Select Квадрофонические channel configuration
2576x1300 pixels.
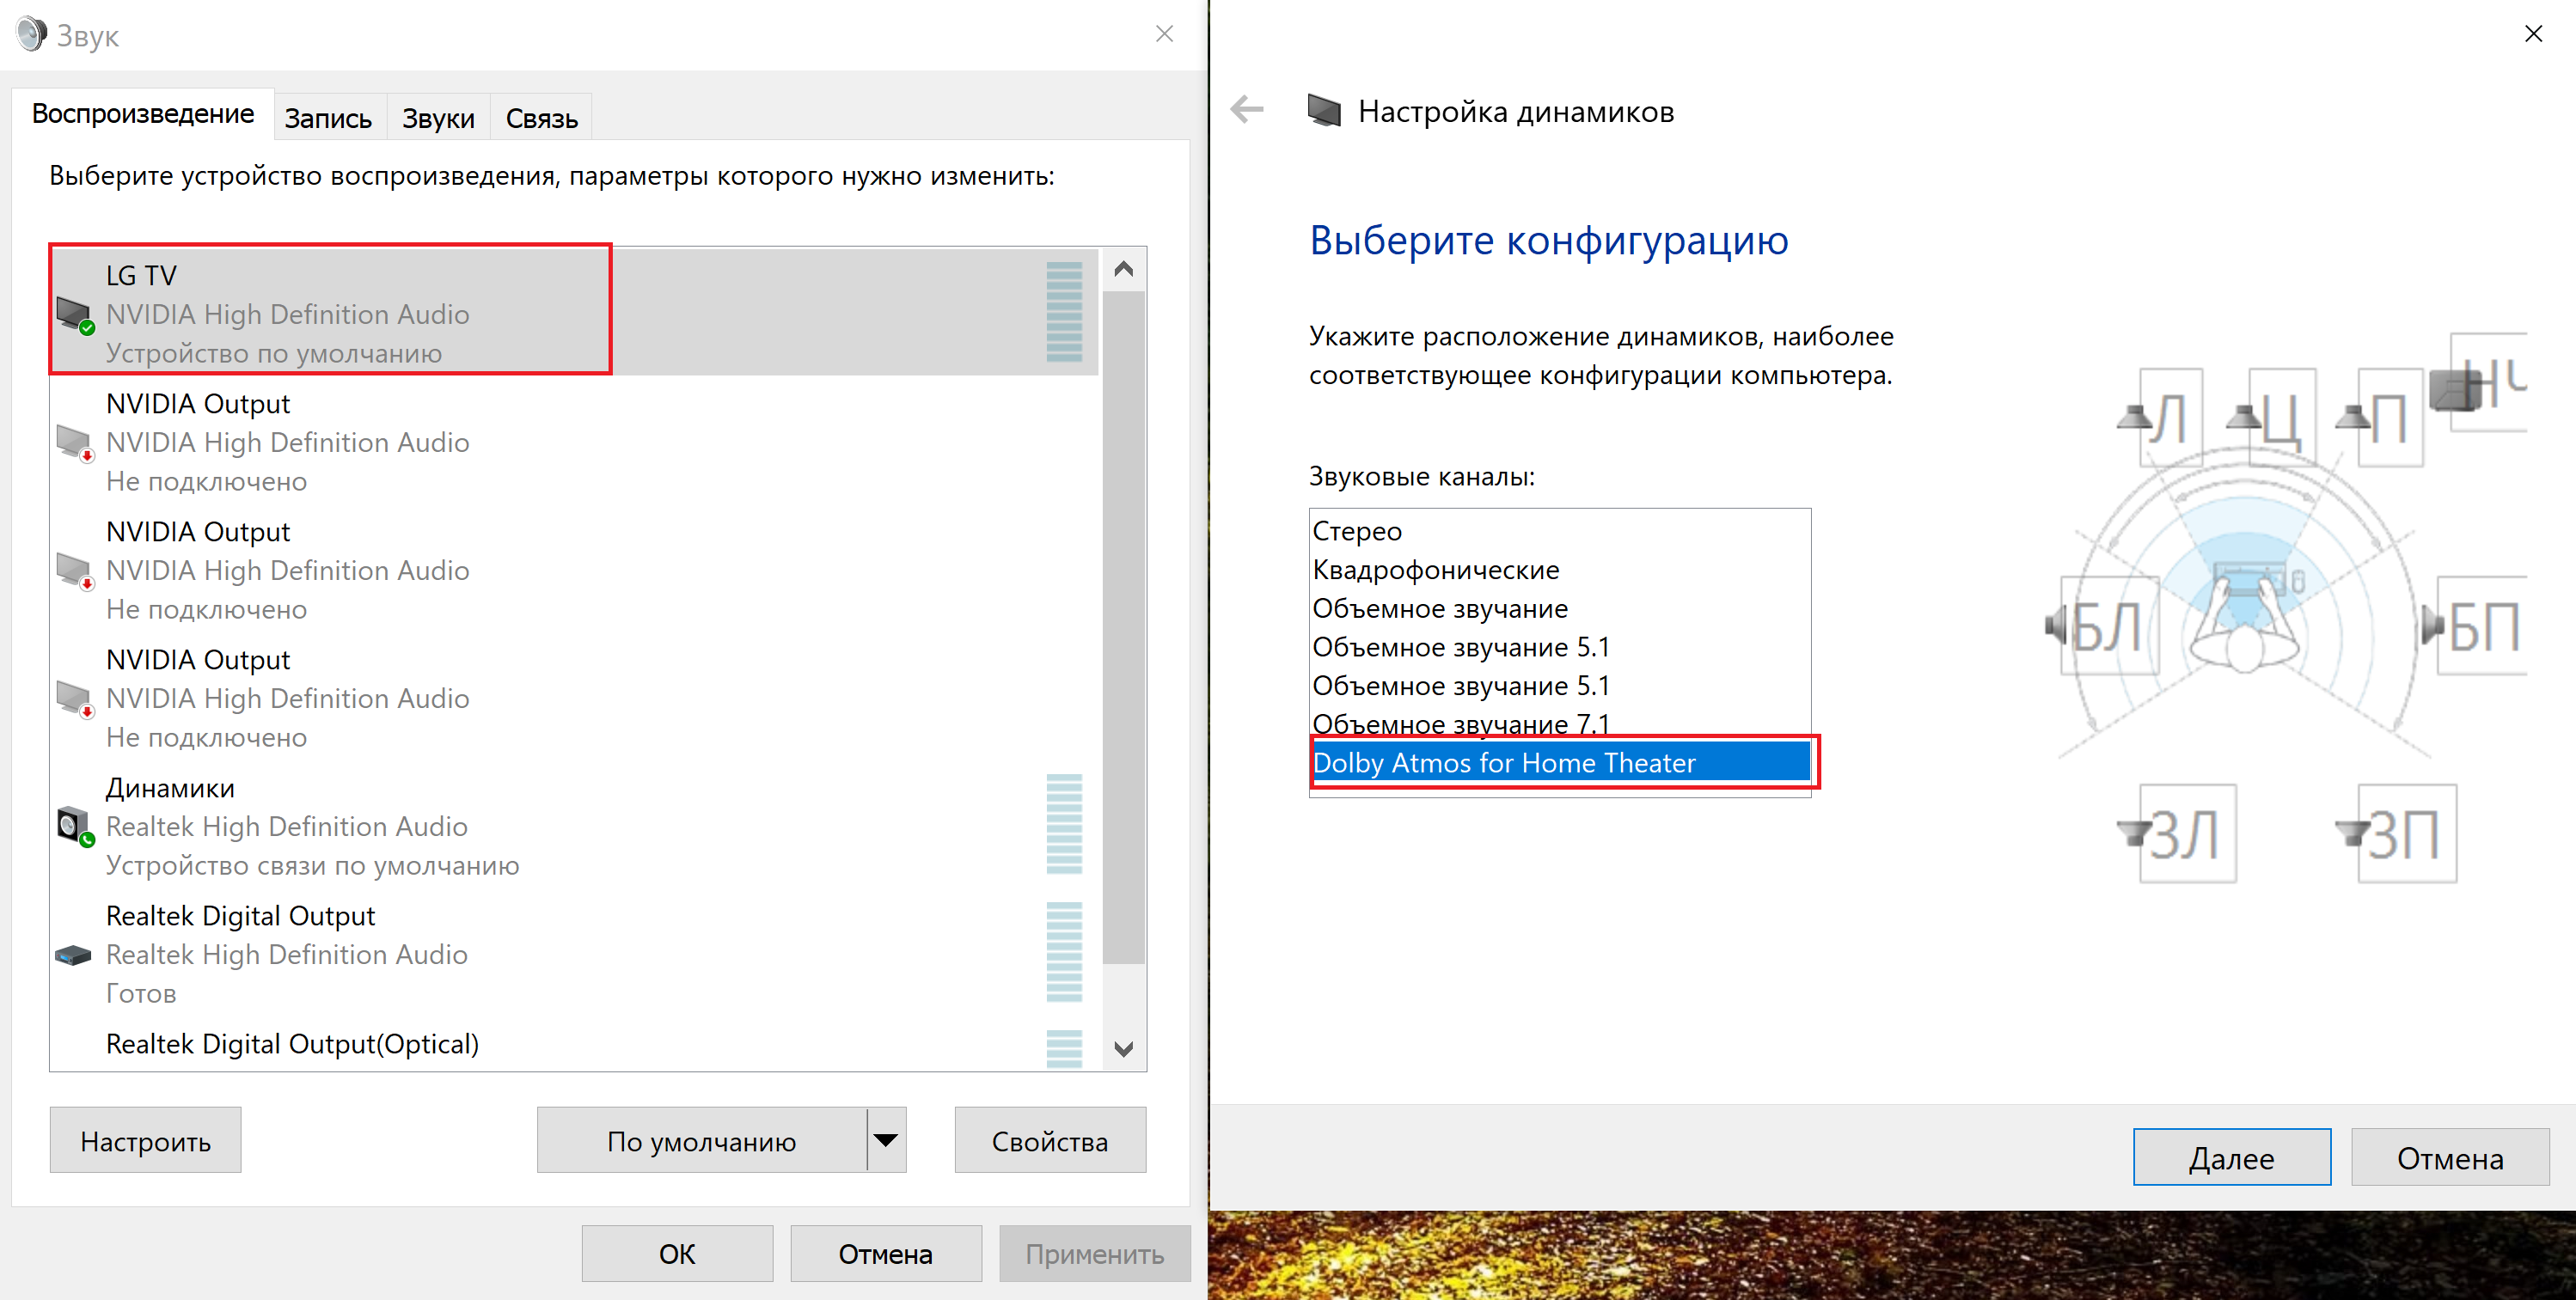click(x=1436, y=570)
